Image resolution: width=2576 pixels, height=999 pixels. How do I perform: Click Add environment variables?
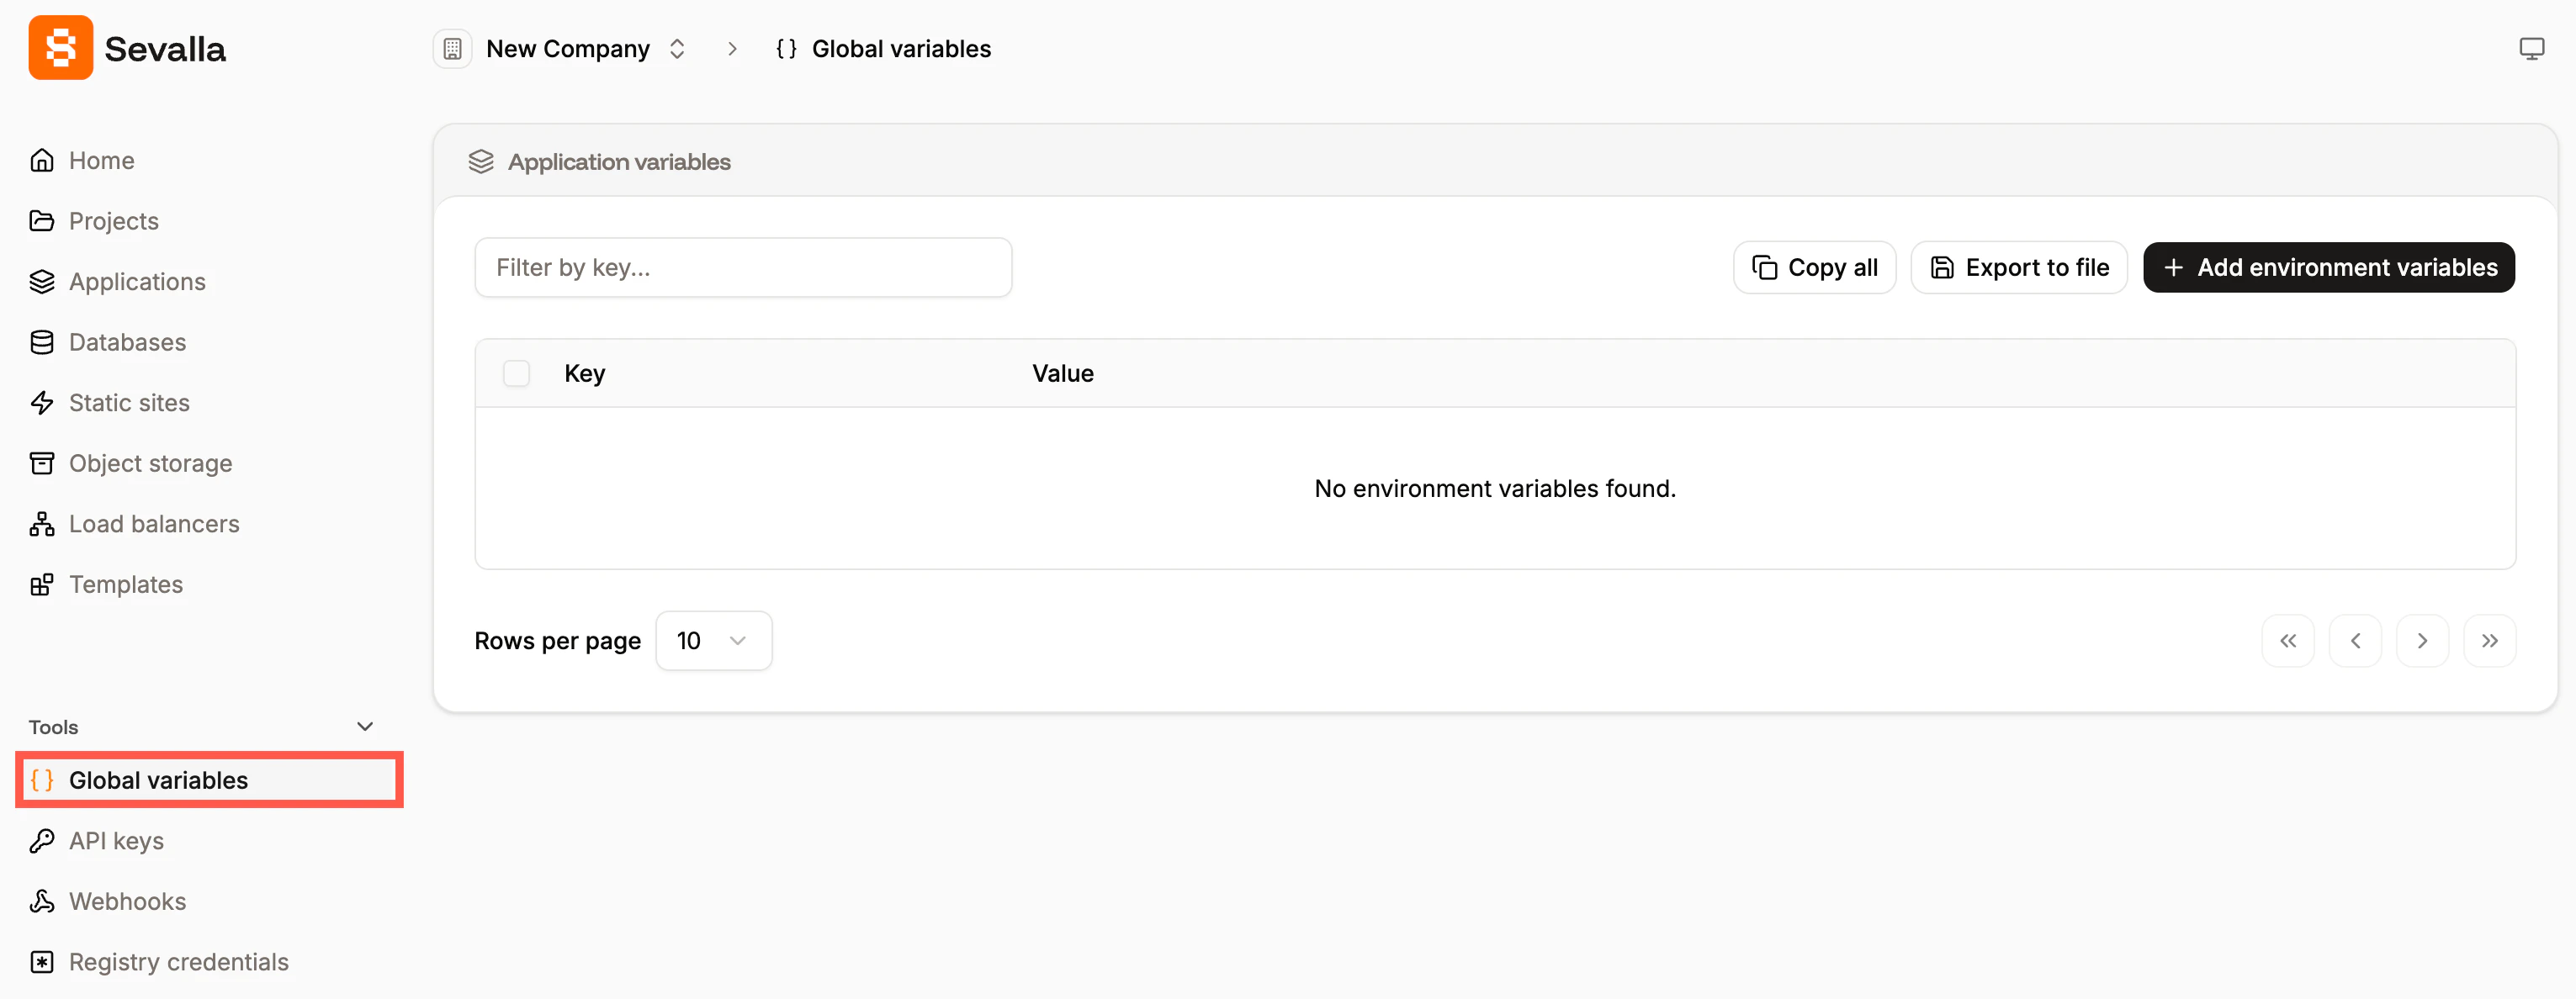pos(2328,267)
